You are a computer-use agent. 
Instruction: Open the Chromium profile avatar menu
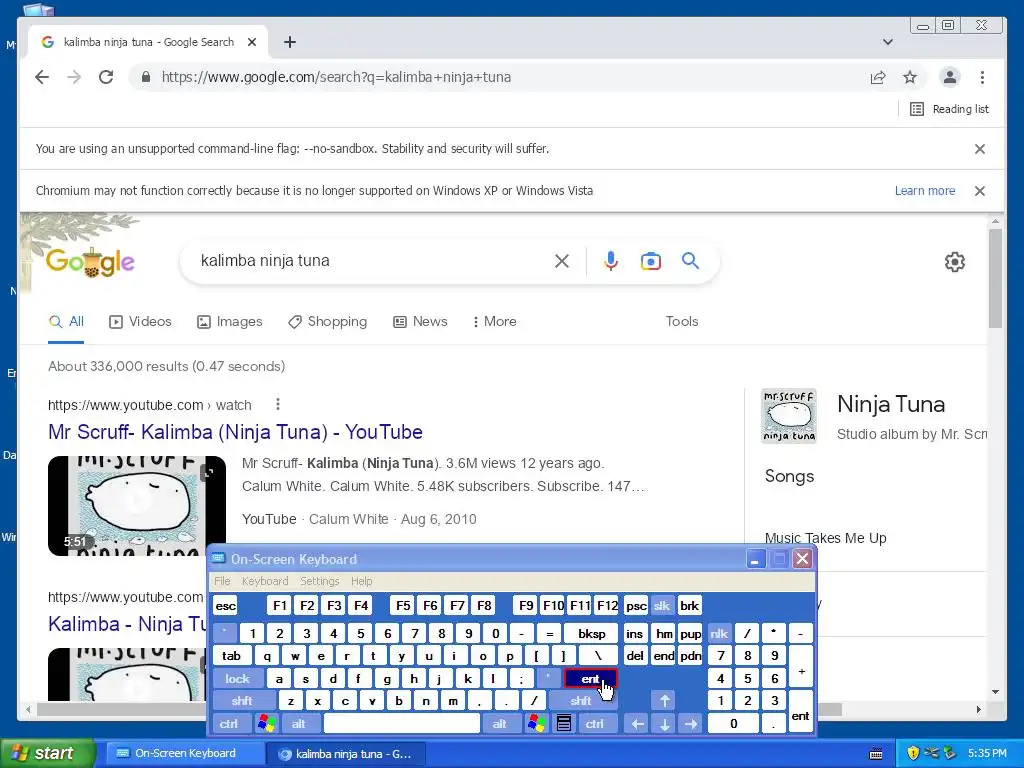(x=950, y=77)
